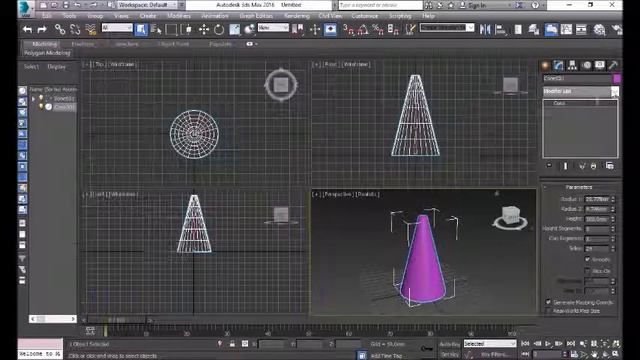Activate the Select and Place tool
This screenshot has height=360, width=640.
coord(249,29)
